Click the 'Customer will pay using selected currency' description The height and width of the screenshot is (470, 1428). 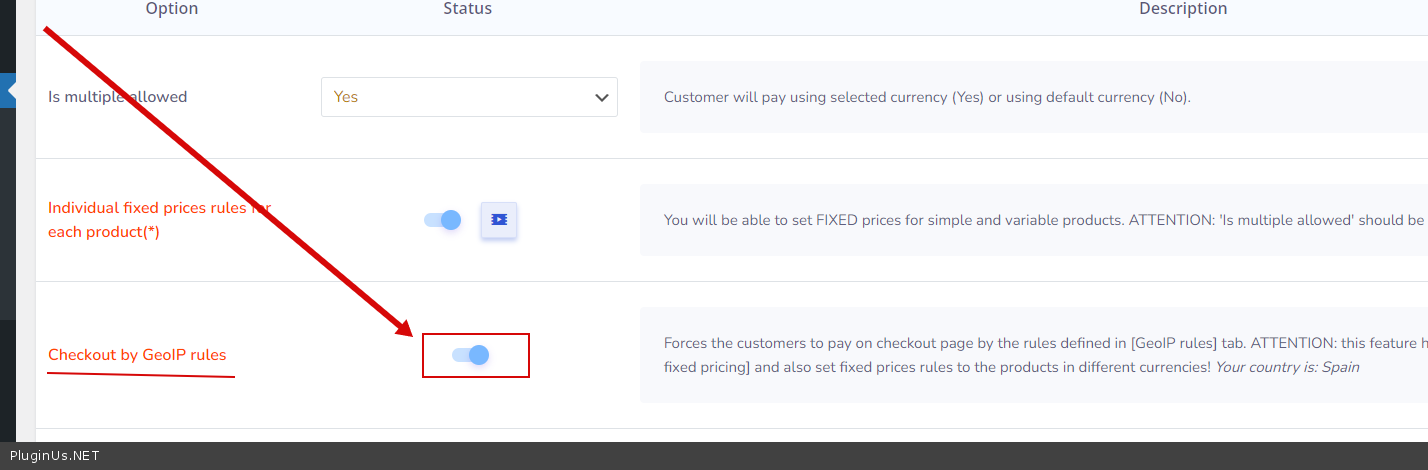[927, 97]
